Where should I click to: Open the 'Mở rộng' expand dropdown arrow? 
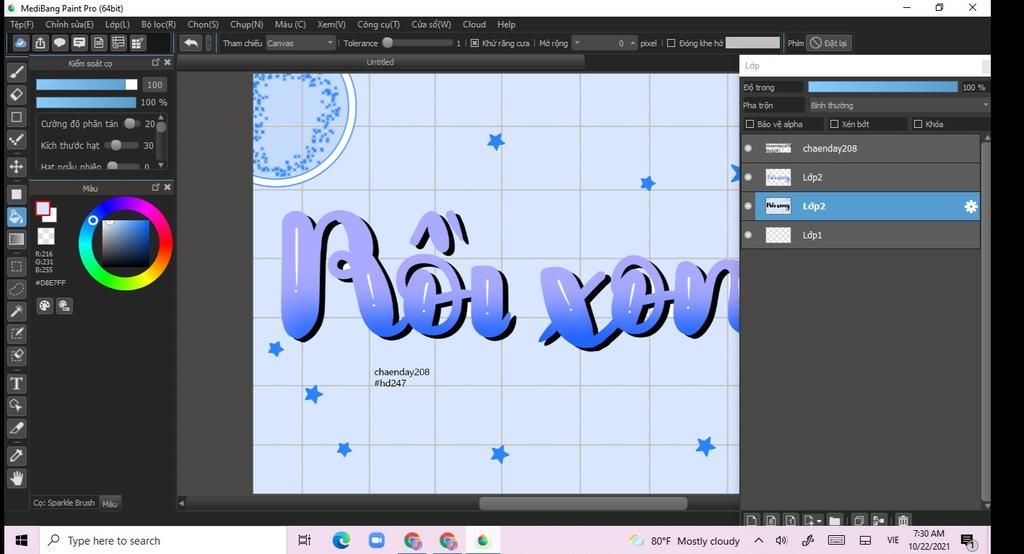pyautogui.click(x=577, y=43)
